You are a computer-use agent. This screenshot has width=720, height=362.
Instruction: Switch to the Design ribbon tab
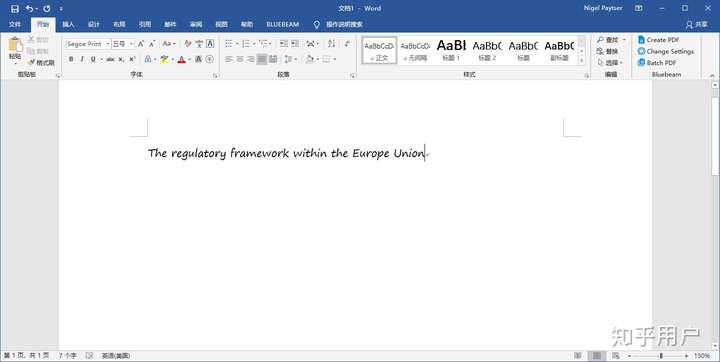(x=94, y=24)
